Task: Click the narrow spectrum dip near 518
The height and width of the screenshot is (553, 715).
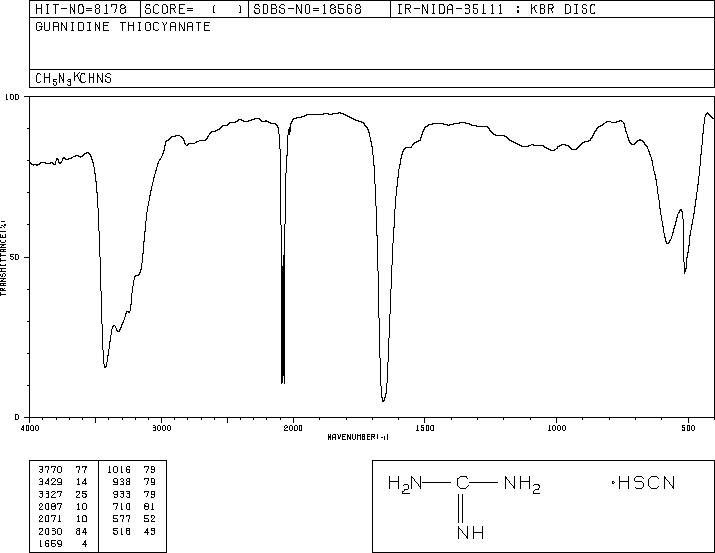Action: click(x=685, y=271)
